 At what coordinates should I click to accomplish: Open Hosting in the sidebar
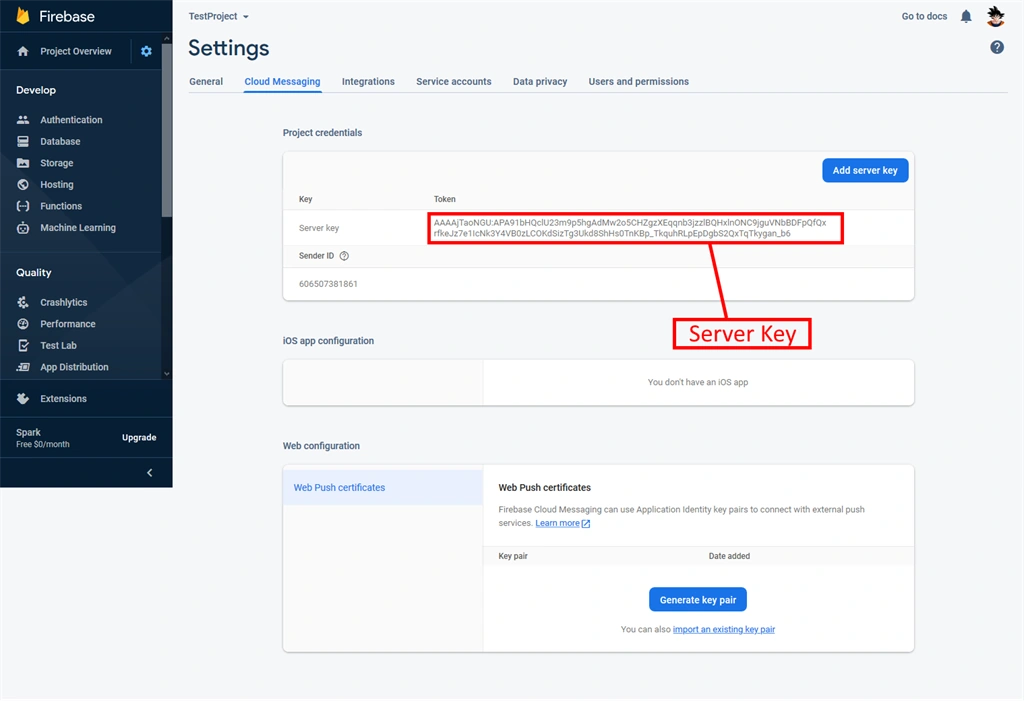click(x=57, y=184)
